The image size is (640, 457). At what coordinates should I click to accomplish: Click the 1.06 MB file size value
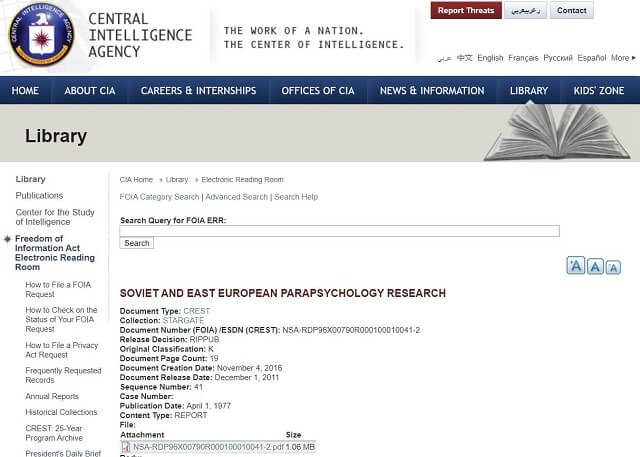(300, 447)
